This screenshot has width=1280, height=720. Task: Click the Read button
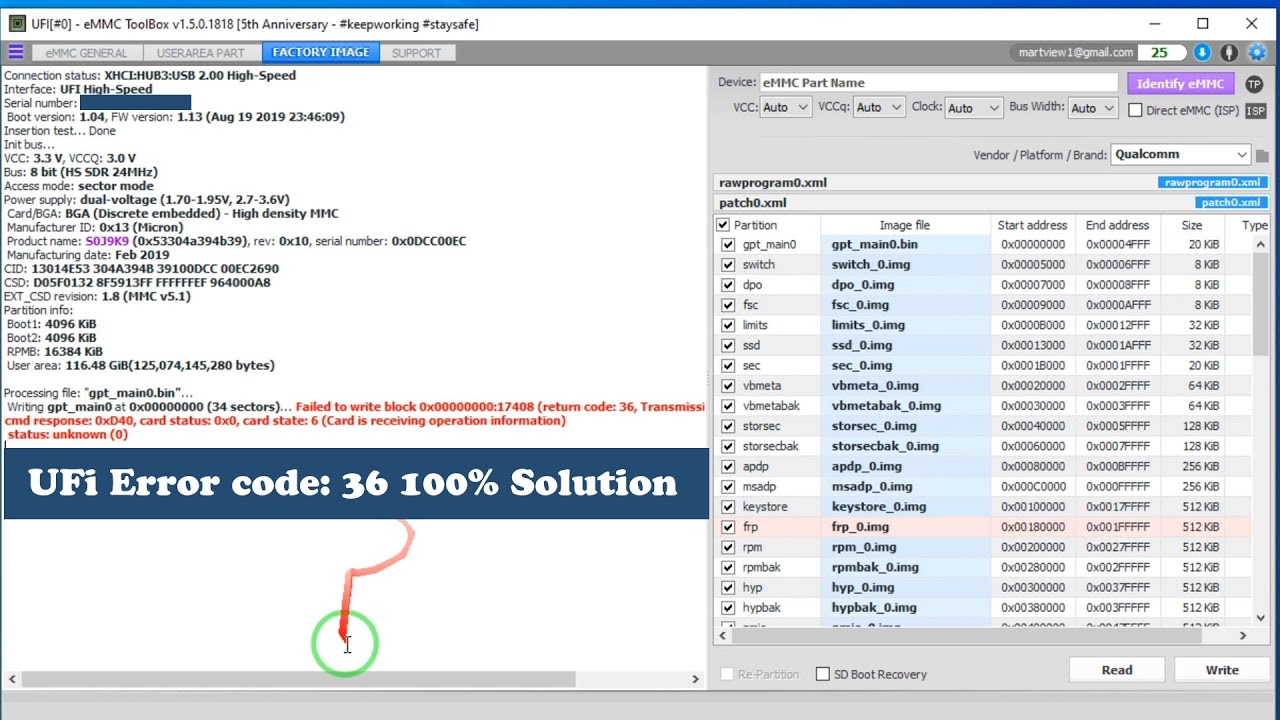(1117, 670)
